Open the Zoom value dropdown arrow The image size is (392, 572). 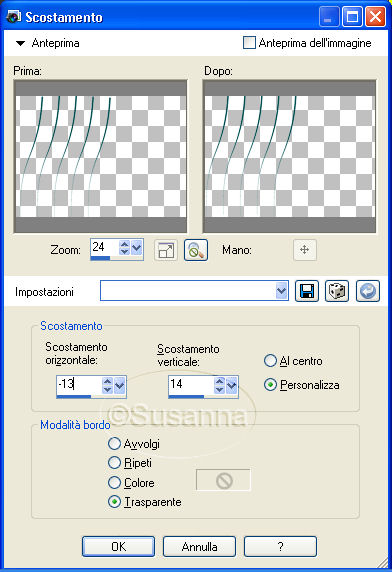(x=137, y=248)
